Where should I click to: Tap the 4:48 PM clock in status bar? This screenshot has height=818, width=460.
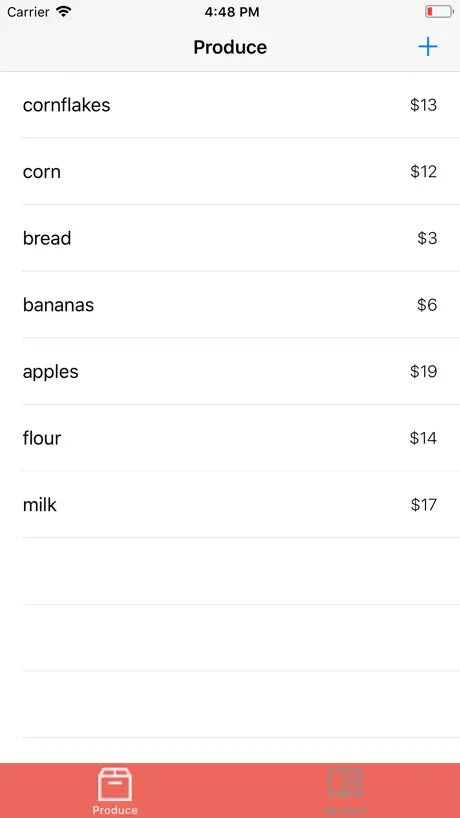point(232,12)
